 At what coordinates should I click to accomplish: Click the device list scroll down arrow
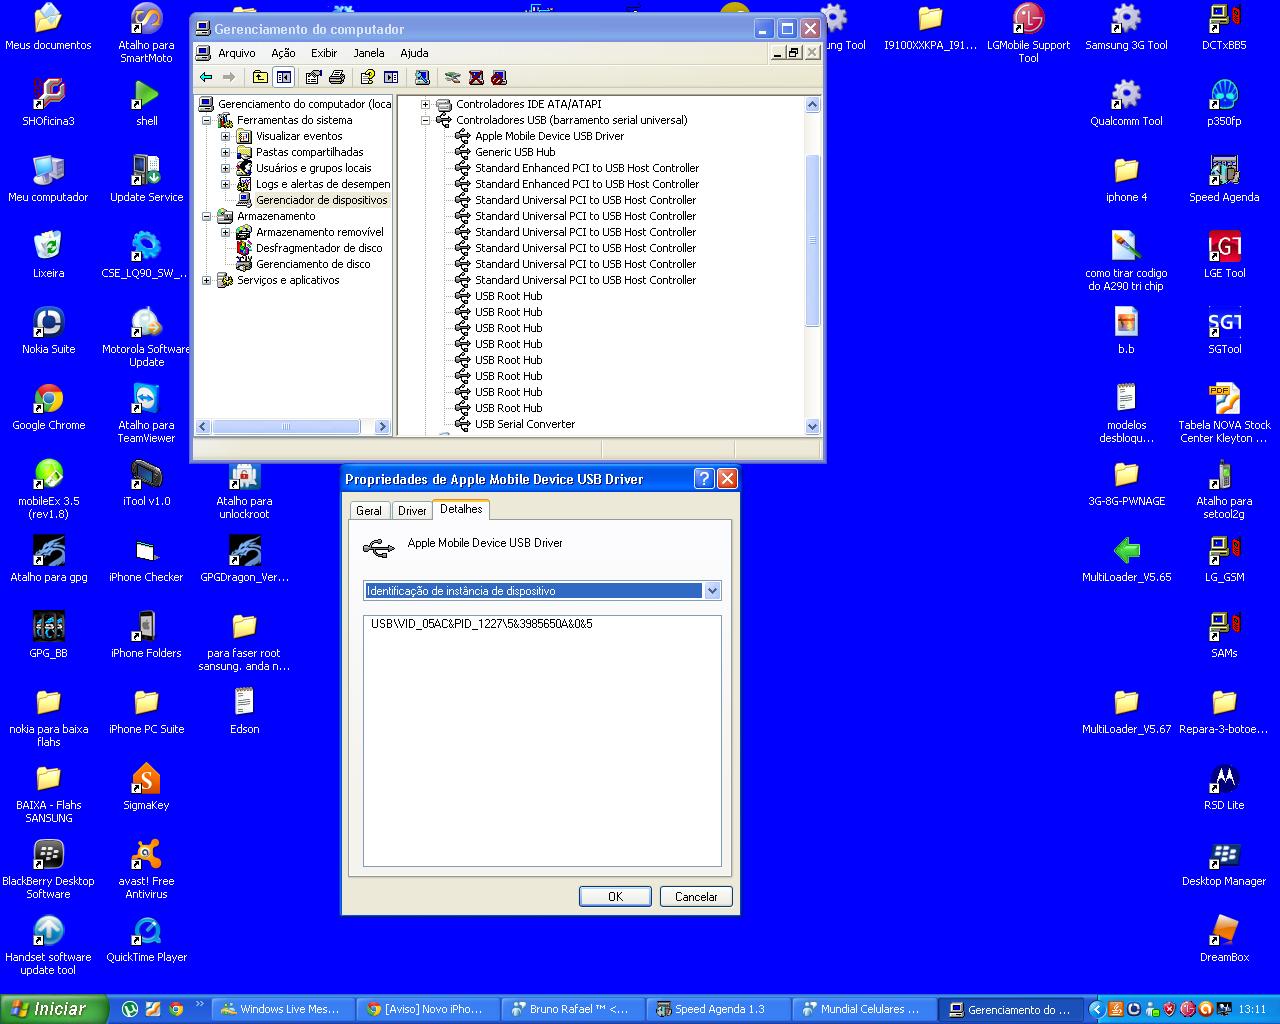[812, 426]
